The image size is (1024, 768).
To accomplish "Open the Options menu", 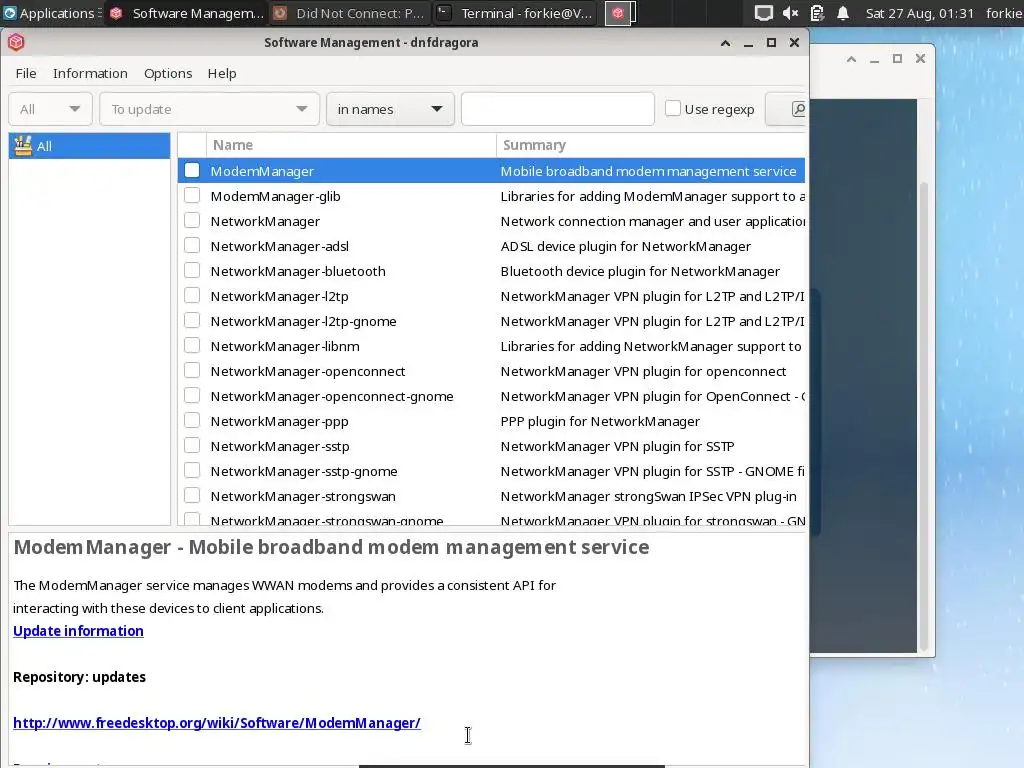I will coord(168,73).
